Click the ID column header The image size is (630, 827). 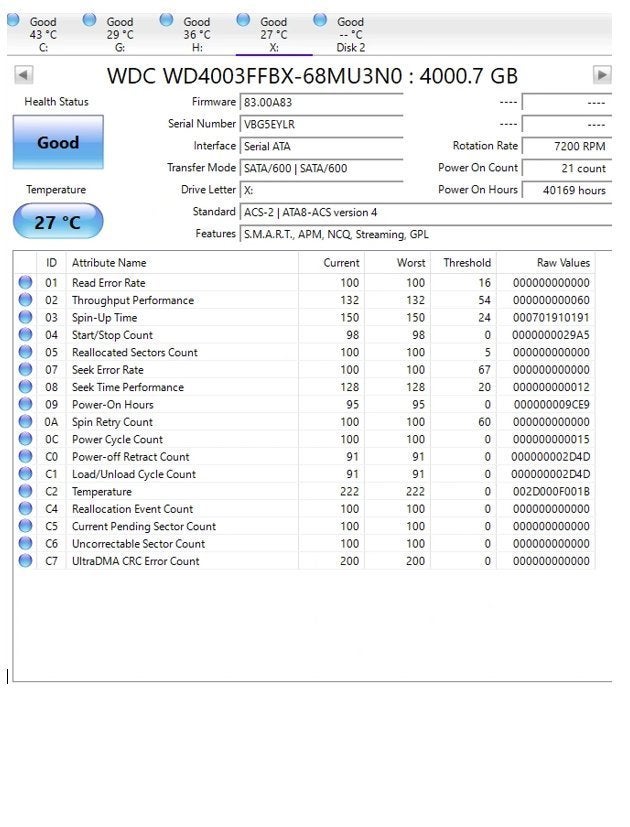pyautogui.click(x=51, y=263)
